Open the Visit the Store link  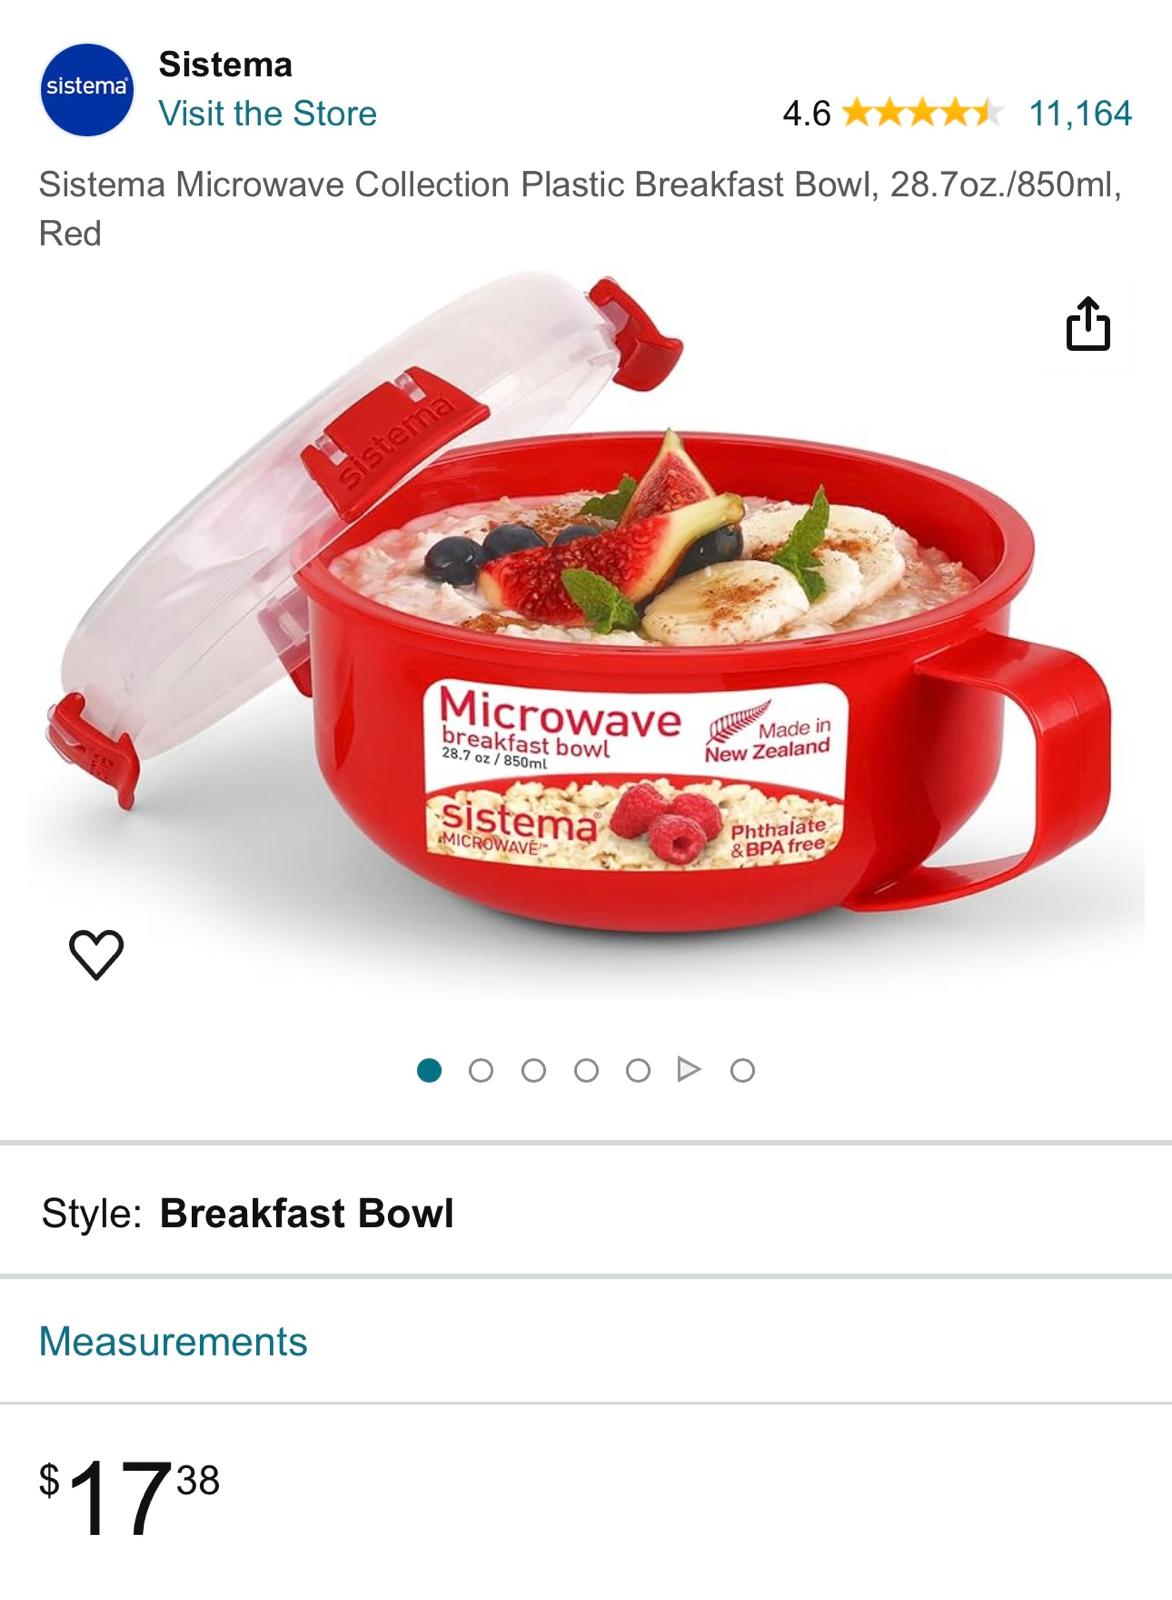[x=267, y=113]
